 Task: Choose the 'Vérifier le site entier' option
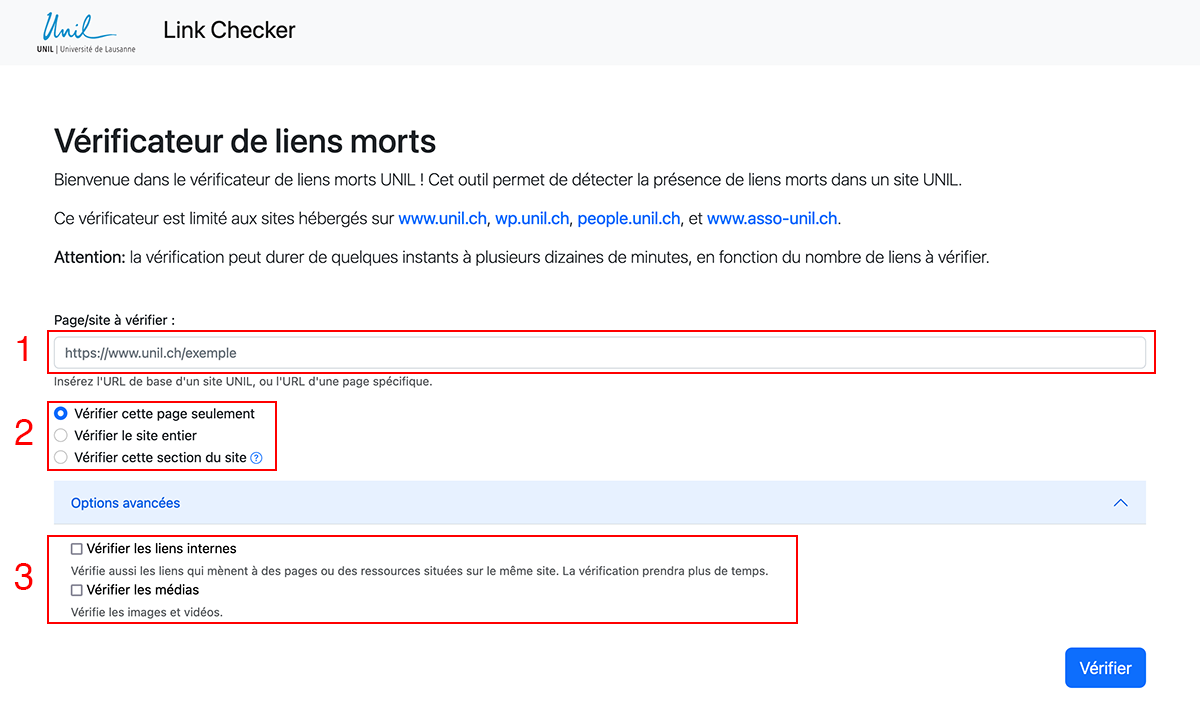click(62, 435)
